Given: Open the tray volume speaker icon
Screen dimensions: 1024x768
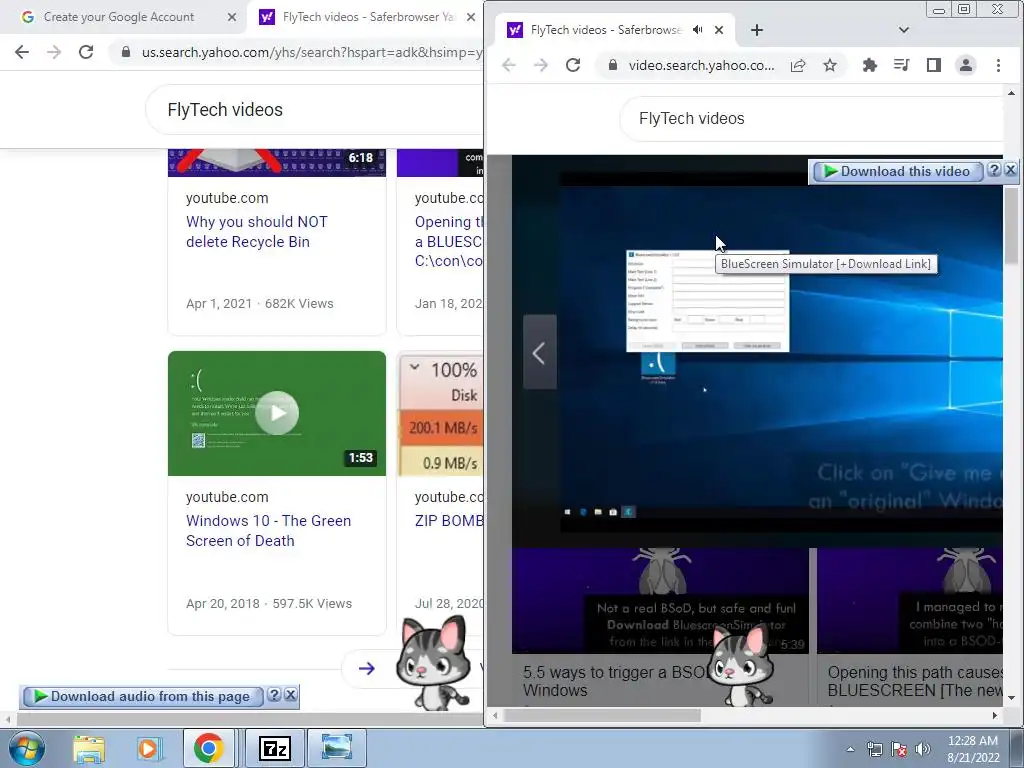Looking at the screenshot, I should [923, 749].
